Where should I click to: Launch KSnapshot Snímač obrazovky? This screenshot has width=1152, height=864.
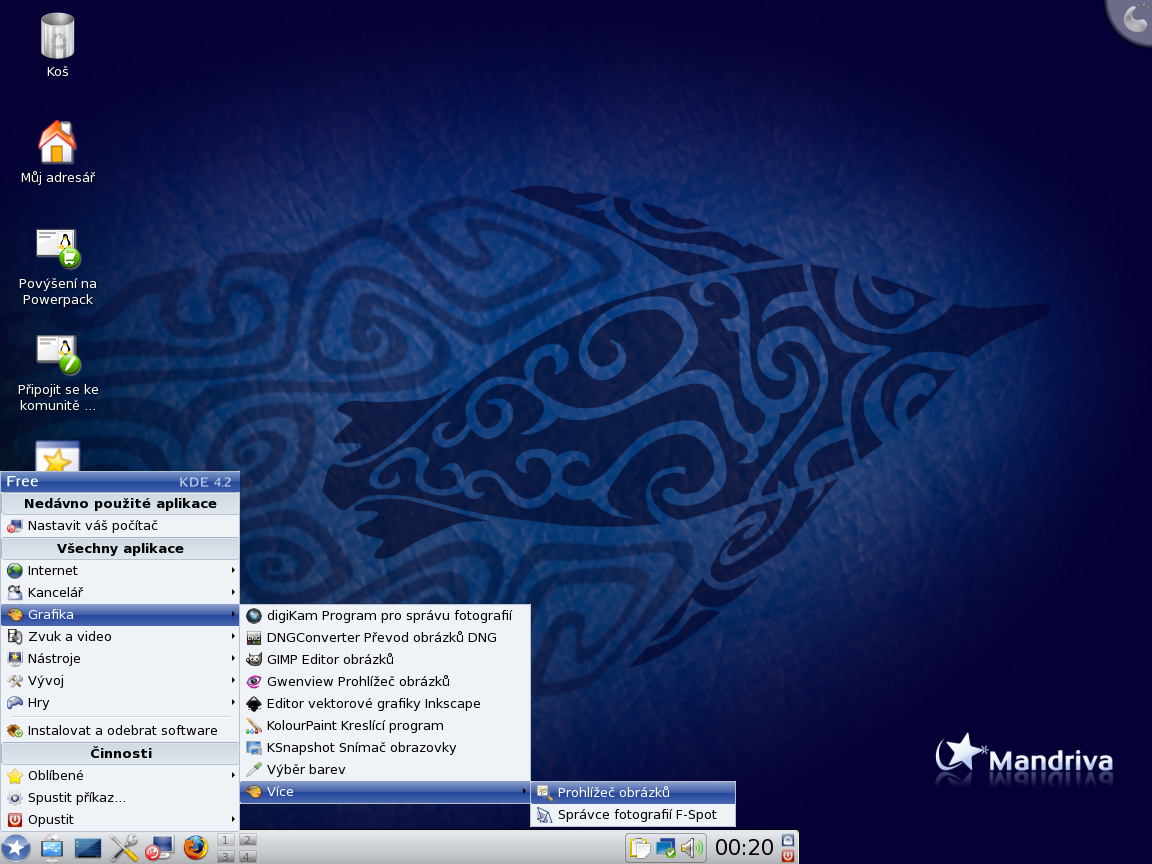tap(385, 748)
